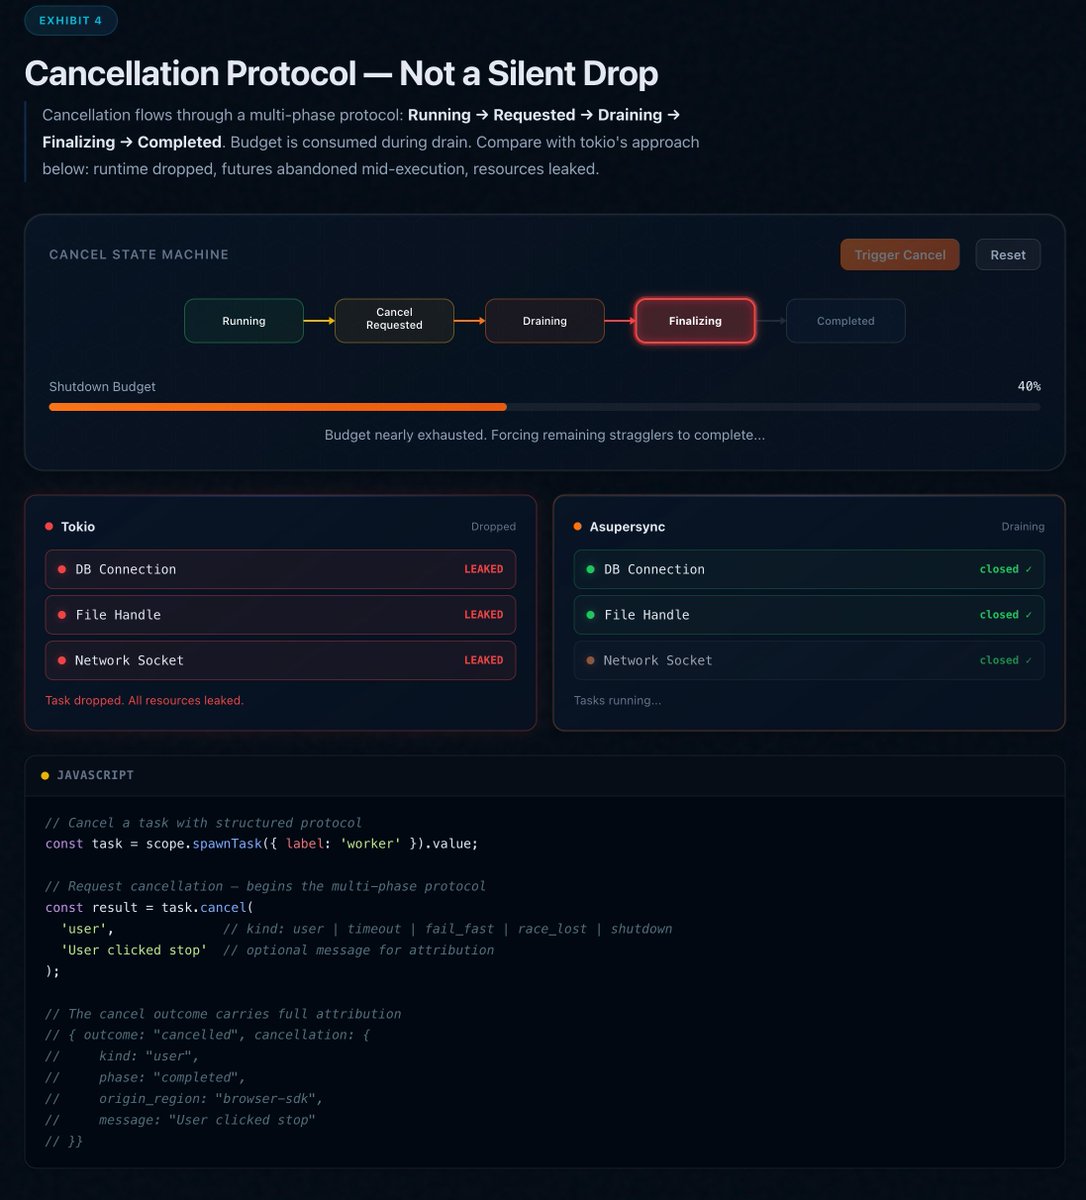Click the Shutdown Budget progress bar
The width and height of the screenshot is (1086, 1200).
click(x=545, y=407)
